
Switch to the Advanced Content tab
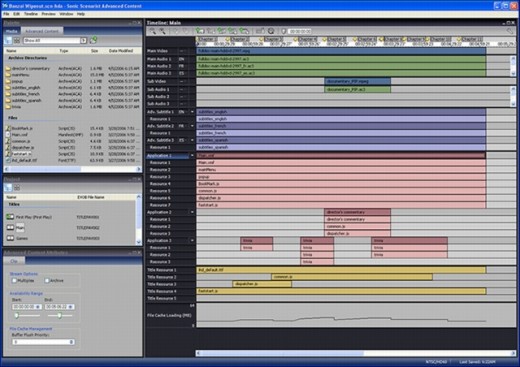(42, 31)
